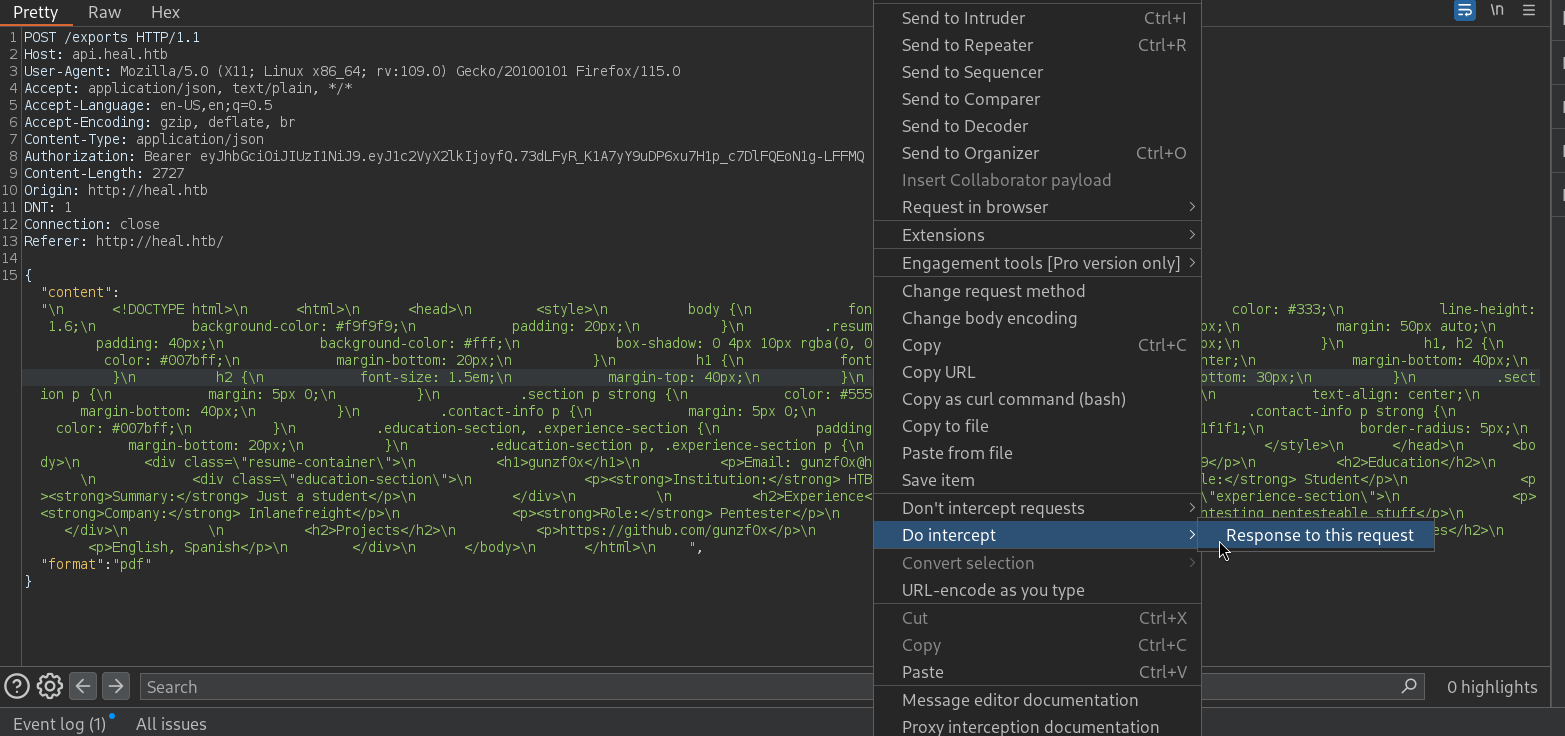Switch to the Raw tab
Screen dimensions: 1565x736
(104, 12)
